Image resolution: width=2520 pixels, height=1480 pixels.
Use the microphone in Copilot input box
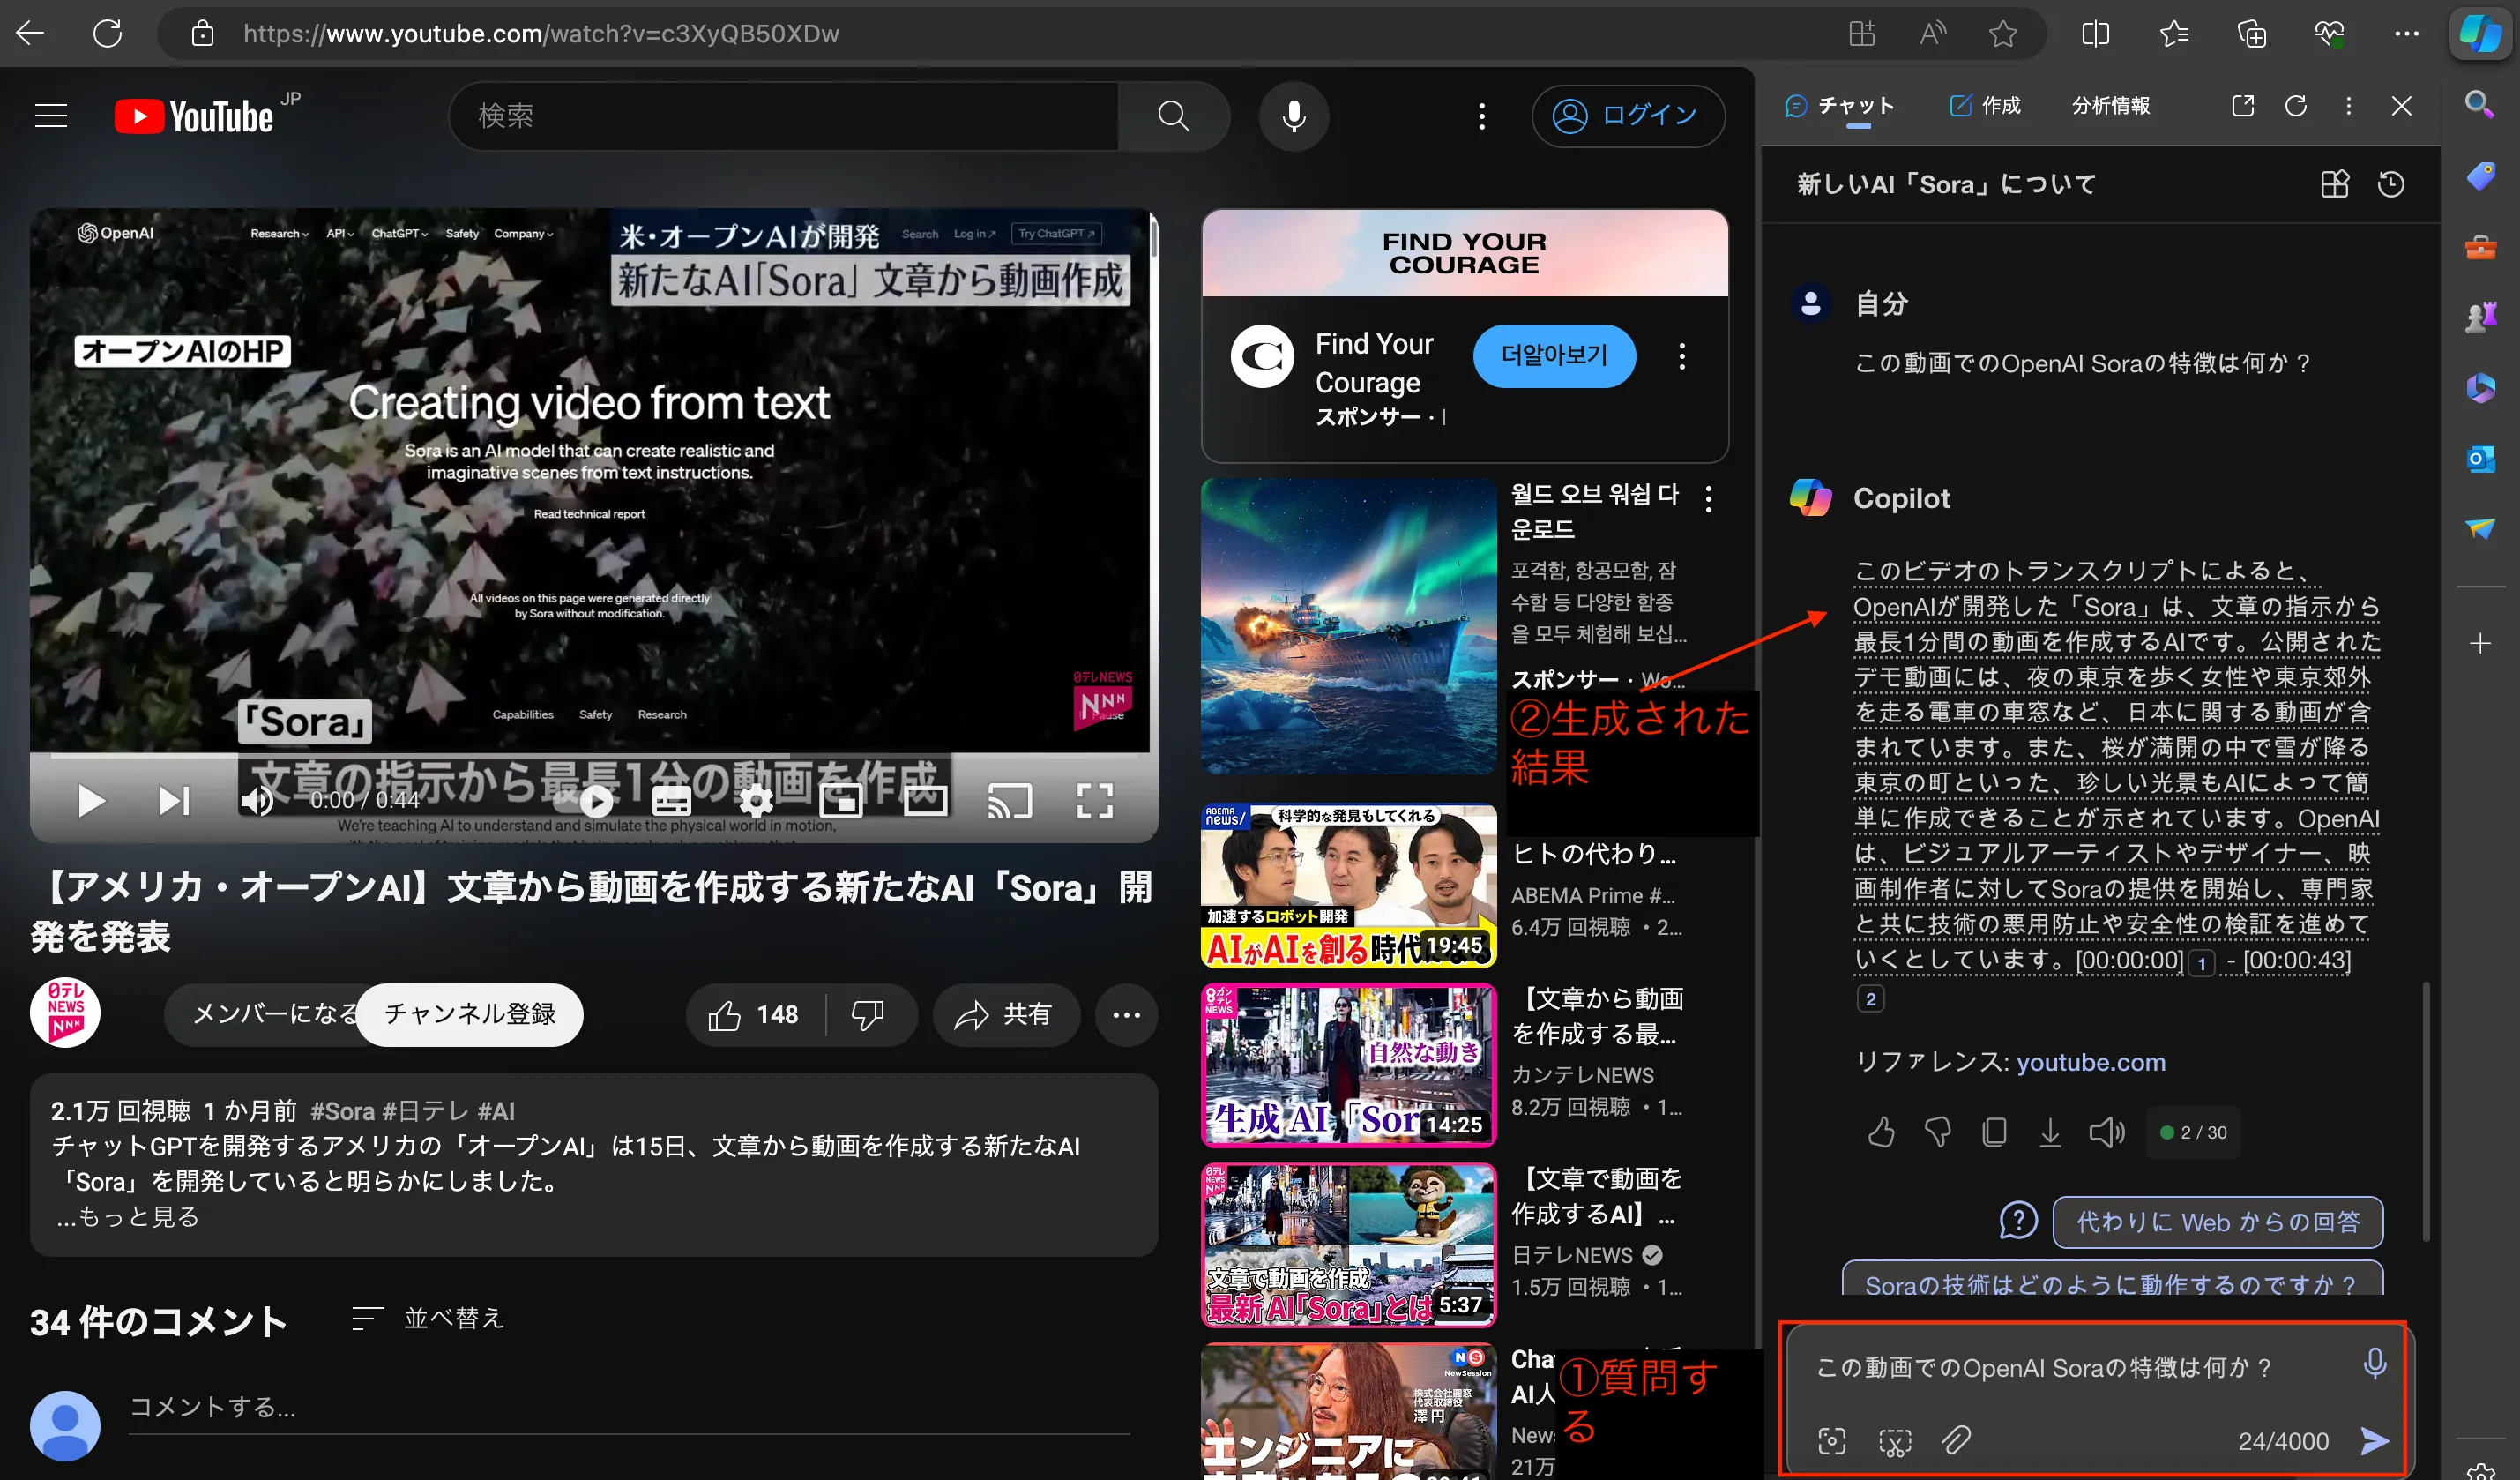point(2375,1363)
